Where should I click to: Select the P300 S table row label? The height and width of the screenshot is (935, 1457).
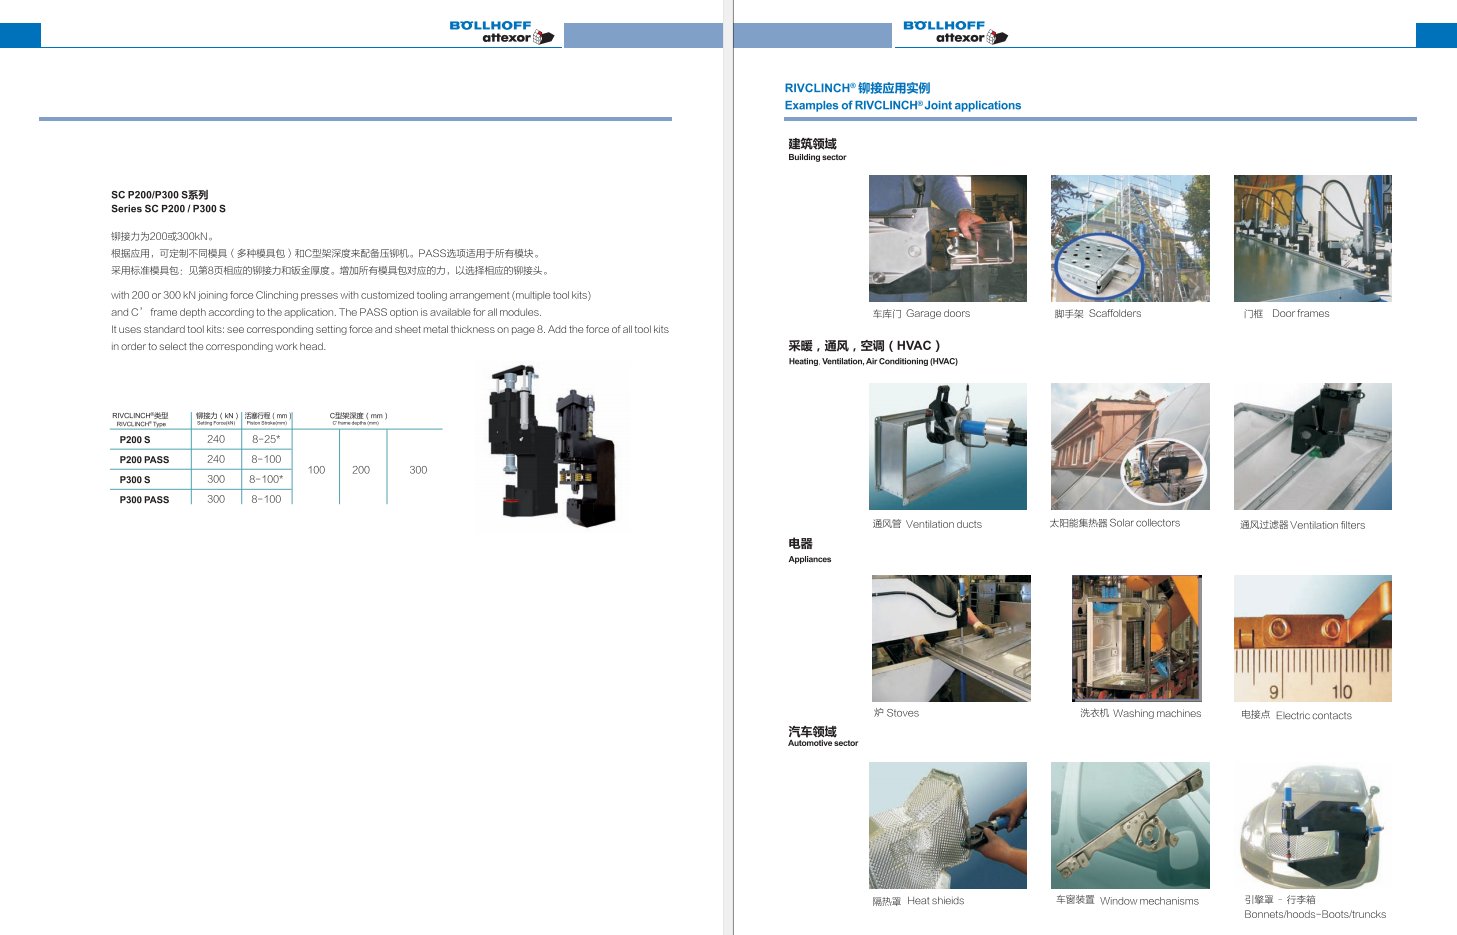click(x=135, y=480)
